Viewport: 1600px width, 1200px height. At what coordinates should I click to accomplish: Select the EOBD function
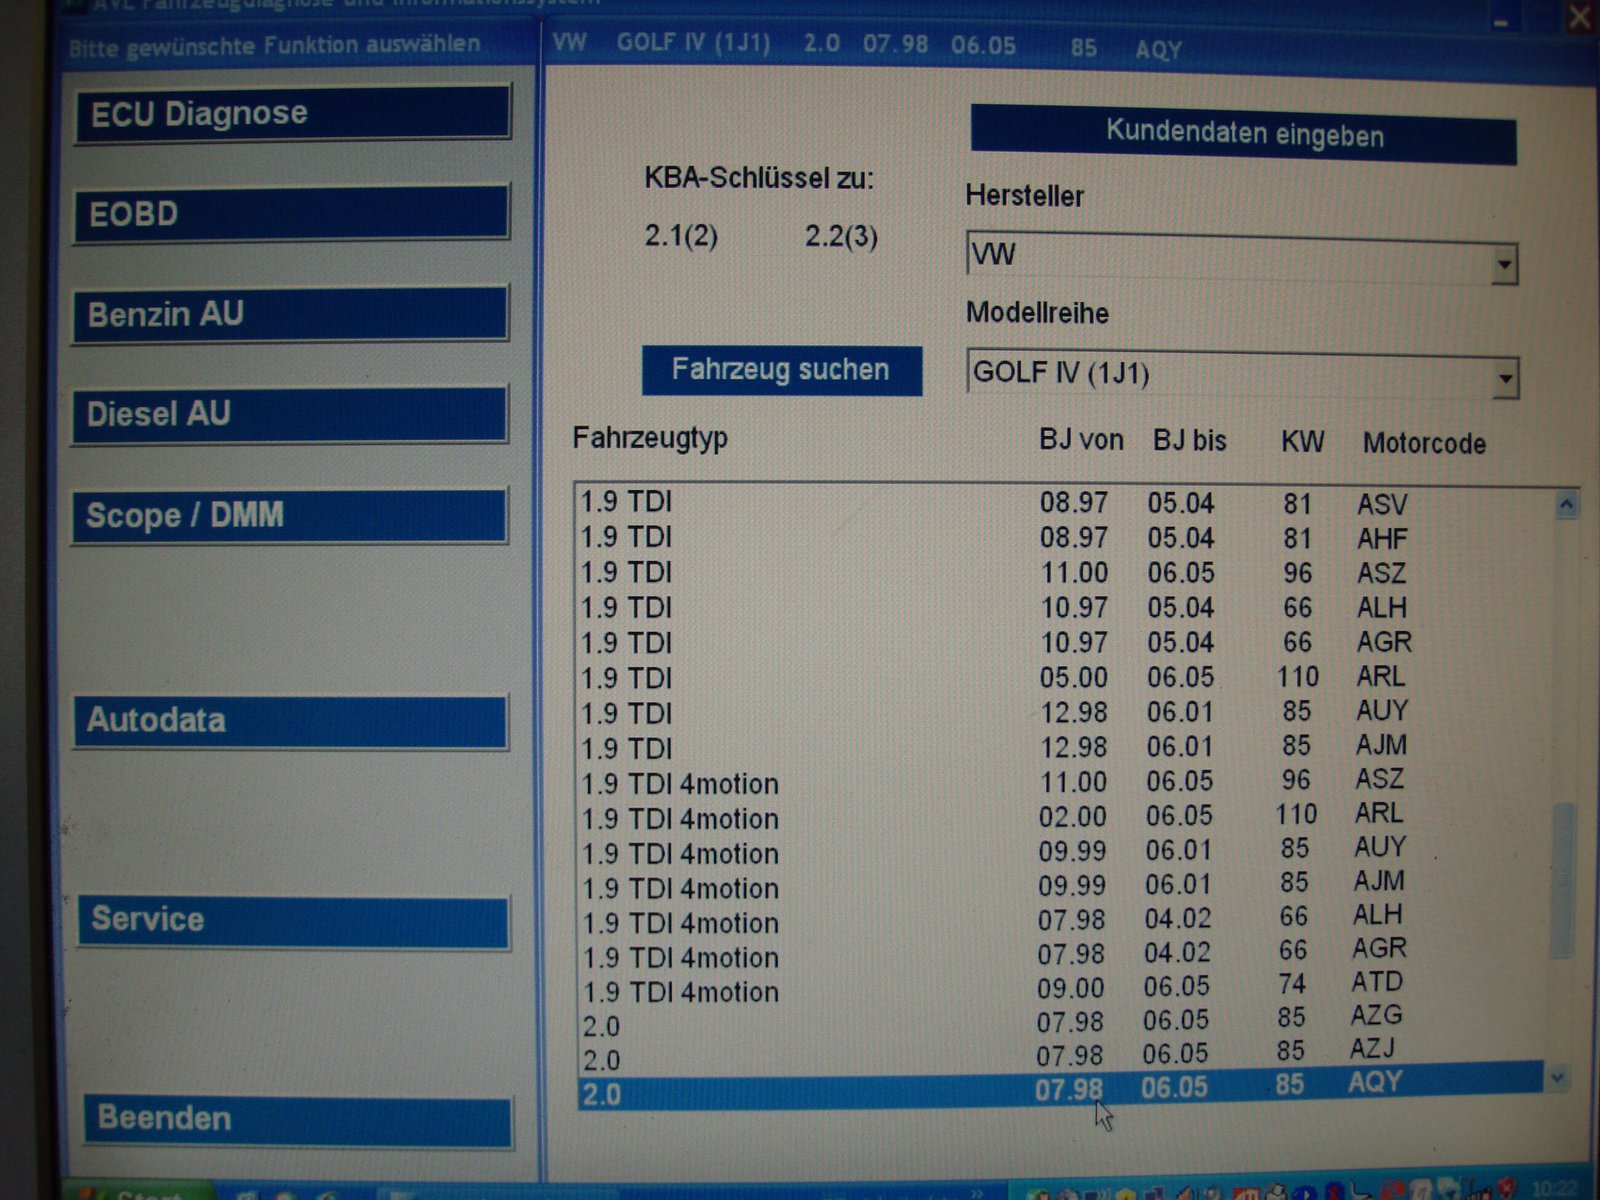(x=291, y=213)
